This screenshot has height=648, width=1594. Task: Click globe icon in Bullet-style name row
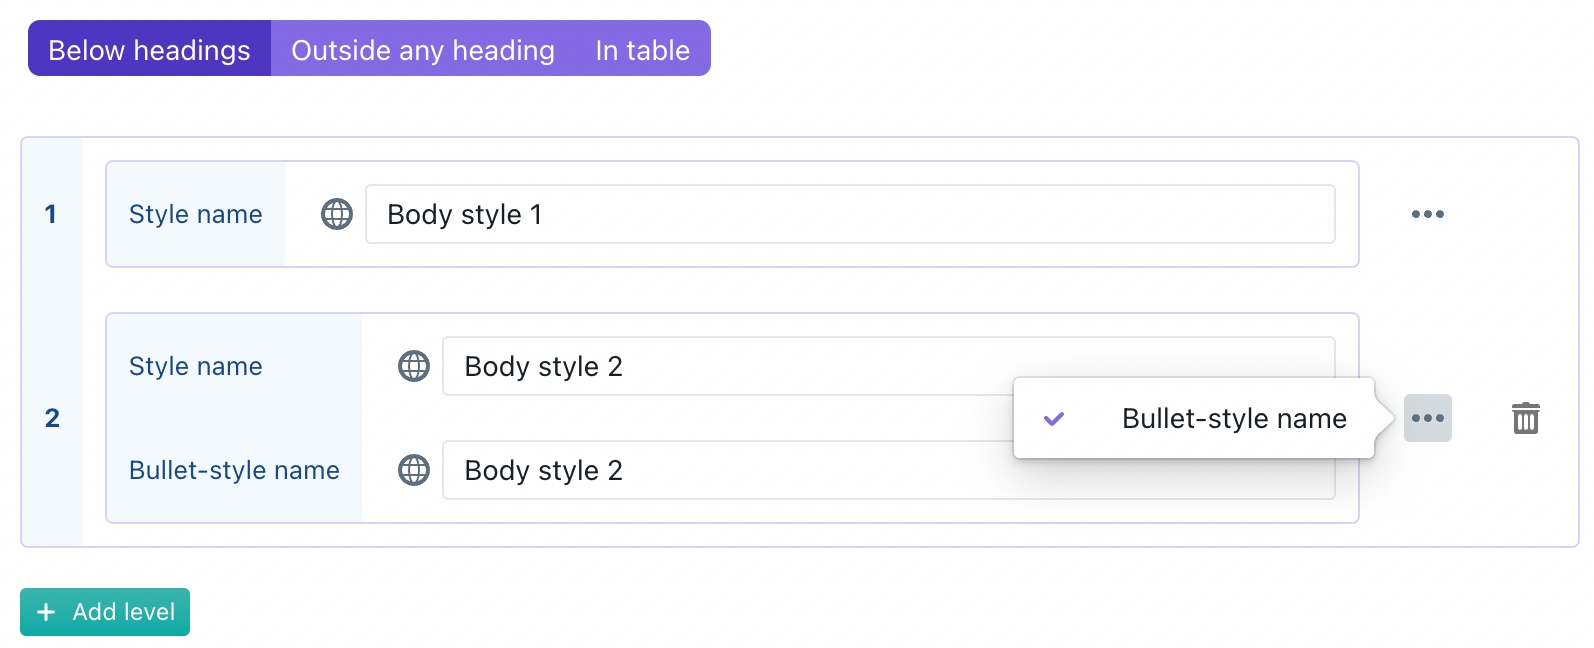pyautogui.click(x=414, y=470)
